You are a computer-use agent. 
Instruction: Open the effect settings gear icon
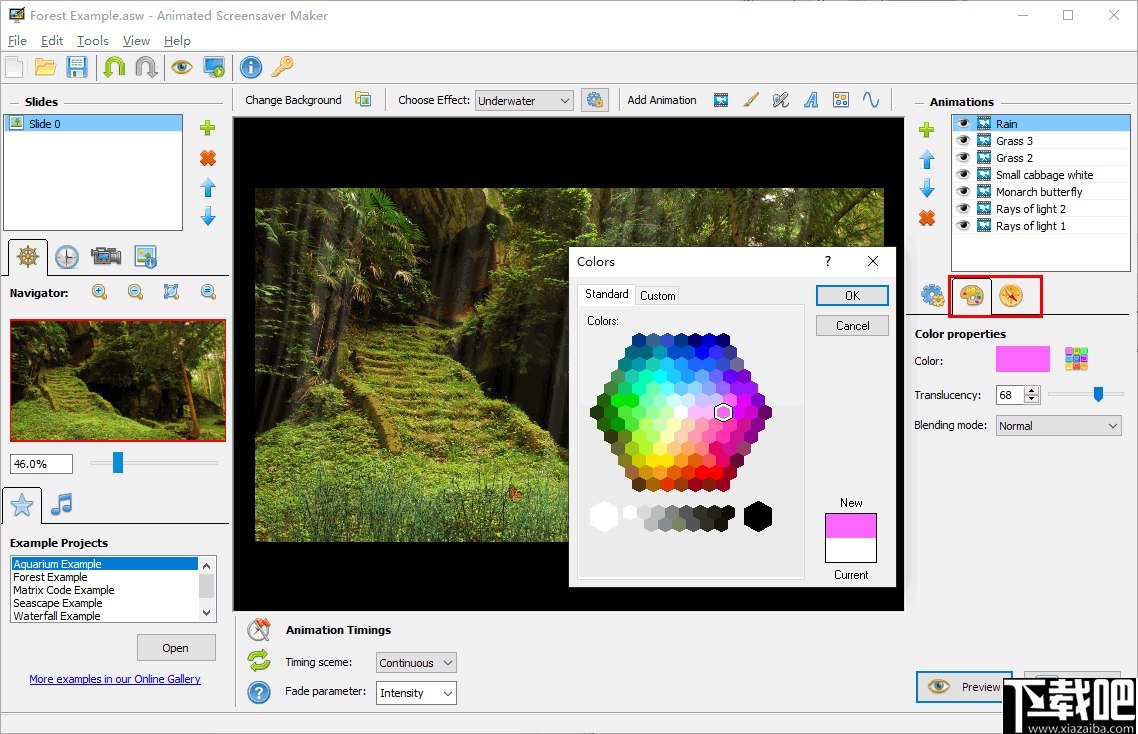click(595, 100)
